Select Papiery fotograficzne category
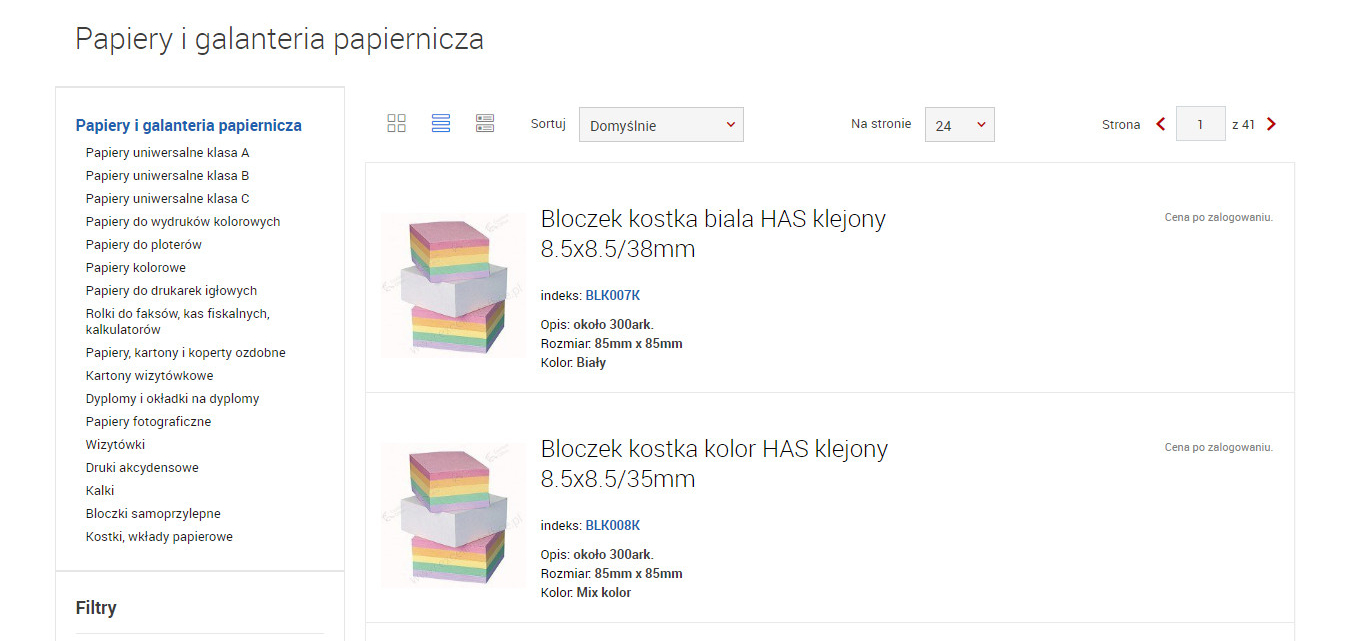 pos(148,422)
